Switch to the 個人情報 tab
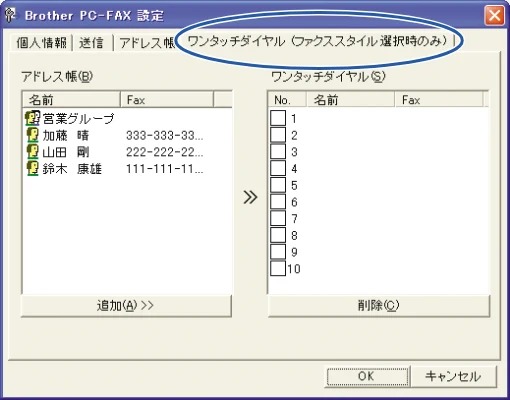The height and width of the screenshot is (400, 510). [x=41, y=43]
